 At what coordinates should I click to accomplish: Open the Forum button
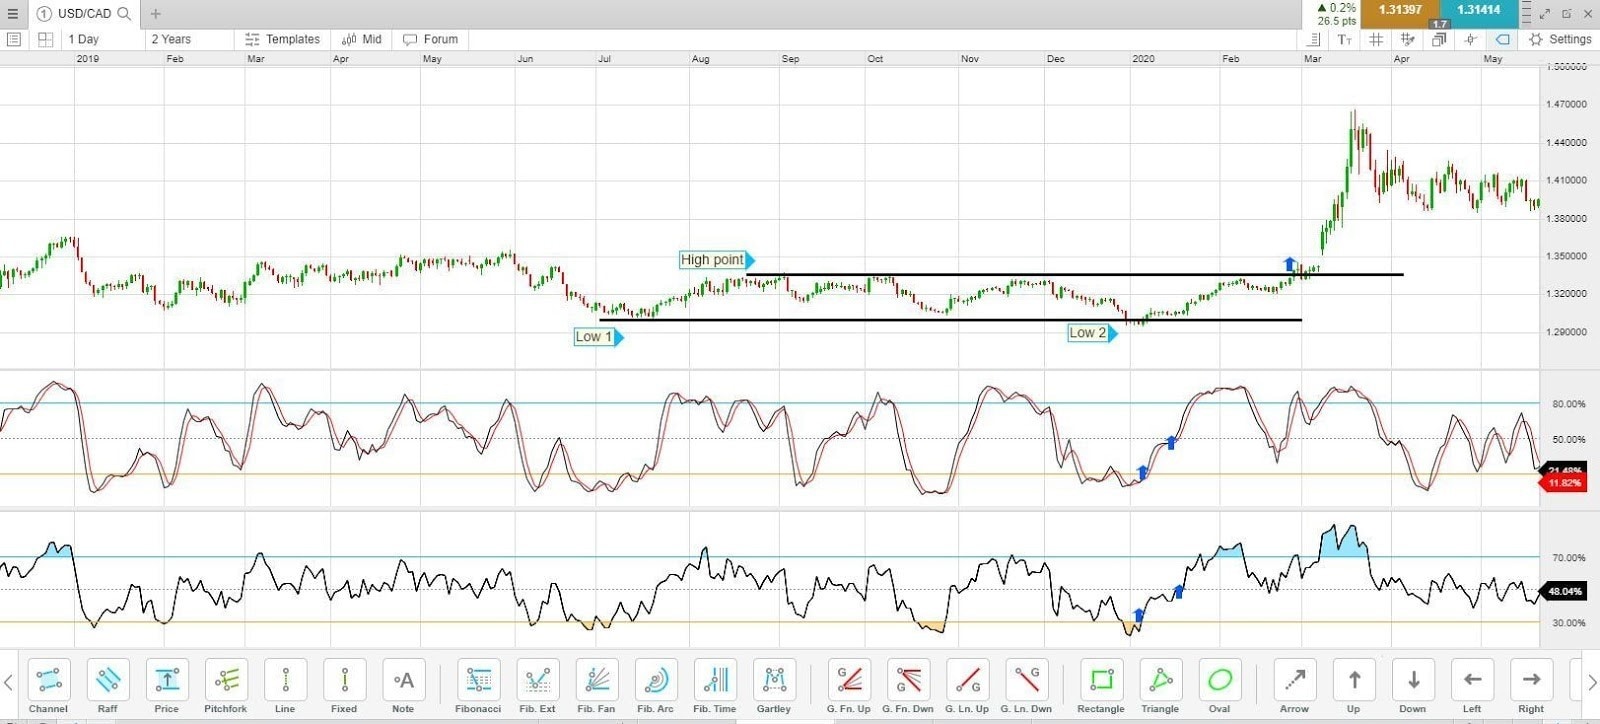pyautogui.click(x=431, y=39)
